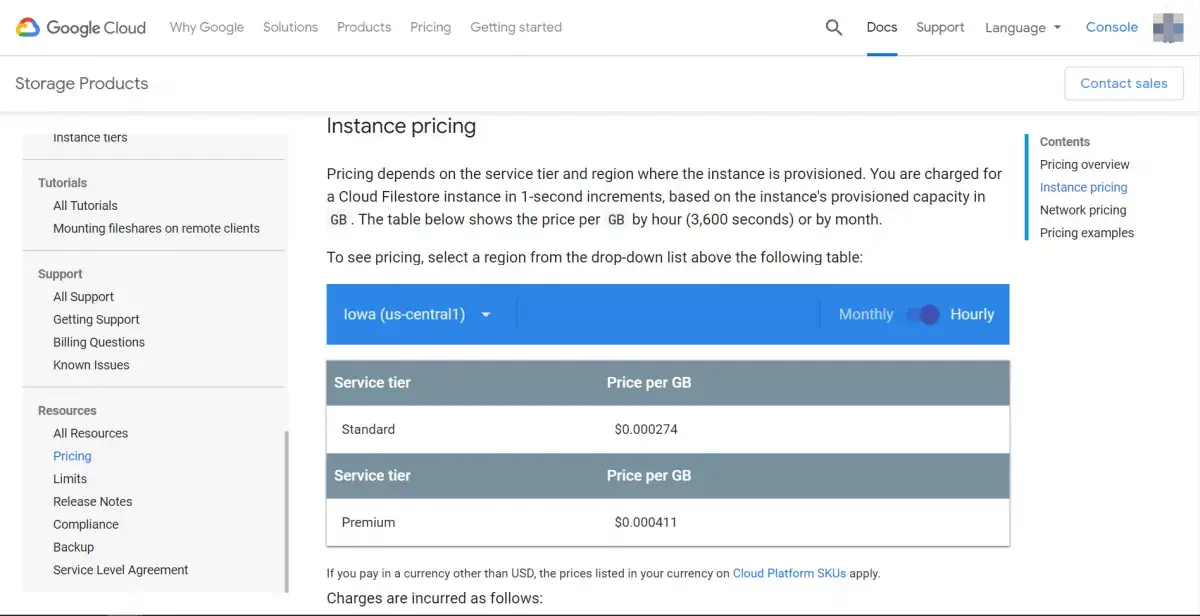This screenshot has height=616, width=1200.
Task: Open the Iowa (us-central1) region dropdown
Action: [417, 314]
